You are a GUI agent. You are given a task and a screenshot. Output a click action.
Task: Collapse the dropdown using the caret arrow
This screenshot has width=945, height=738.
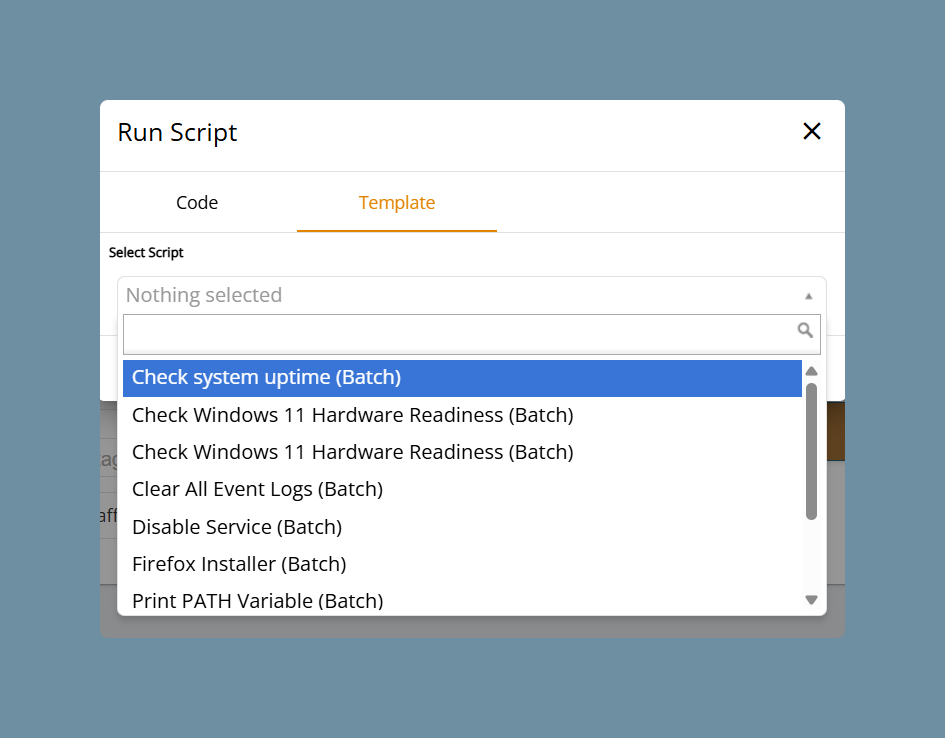pyautogui.click(x=809, y=296)
